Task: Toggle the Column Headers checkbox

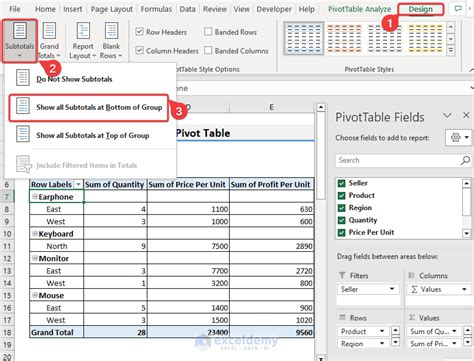Action: pos(139,51)
